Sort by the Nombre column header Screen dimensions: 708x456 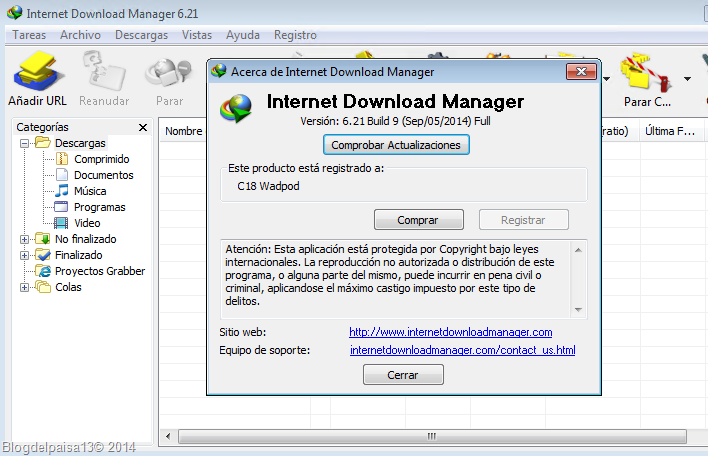(183, 131)
